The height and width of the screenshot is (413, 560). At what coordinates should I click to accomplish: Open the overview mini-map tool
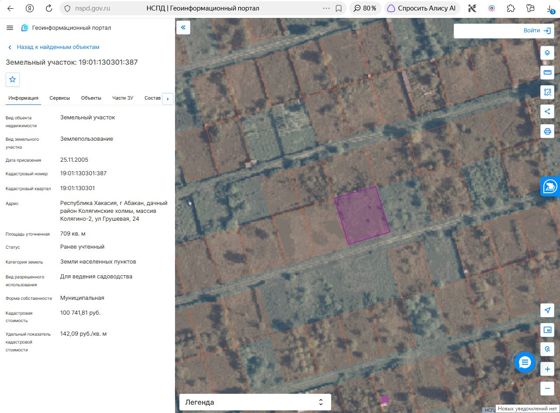547,329
